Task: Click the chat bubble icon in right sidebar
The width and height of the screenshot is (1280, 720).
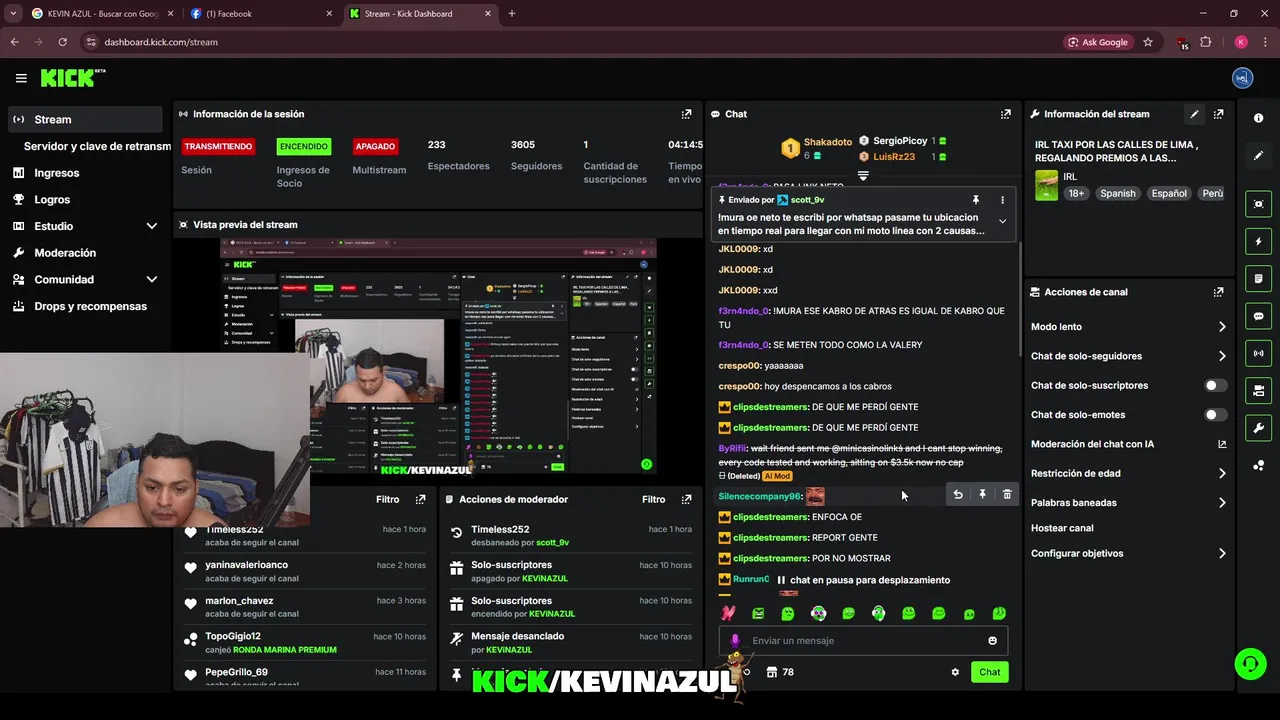Action: tap(1258, 316)
